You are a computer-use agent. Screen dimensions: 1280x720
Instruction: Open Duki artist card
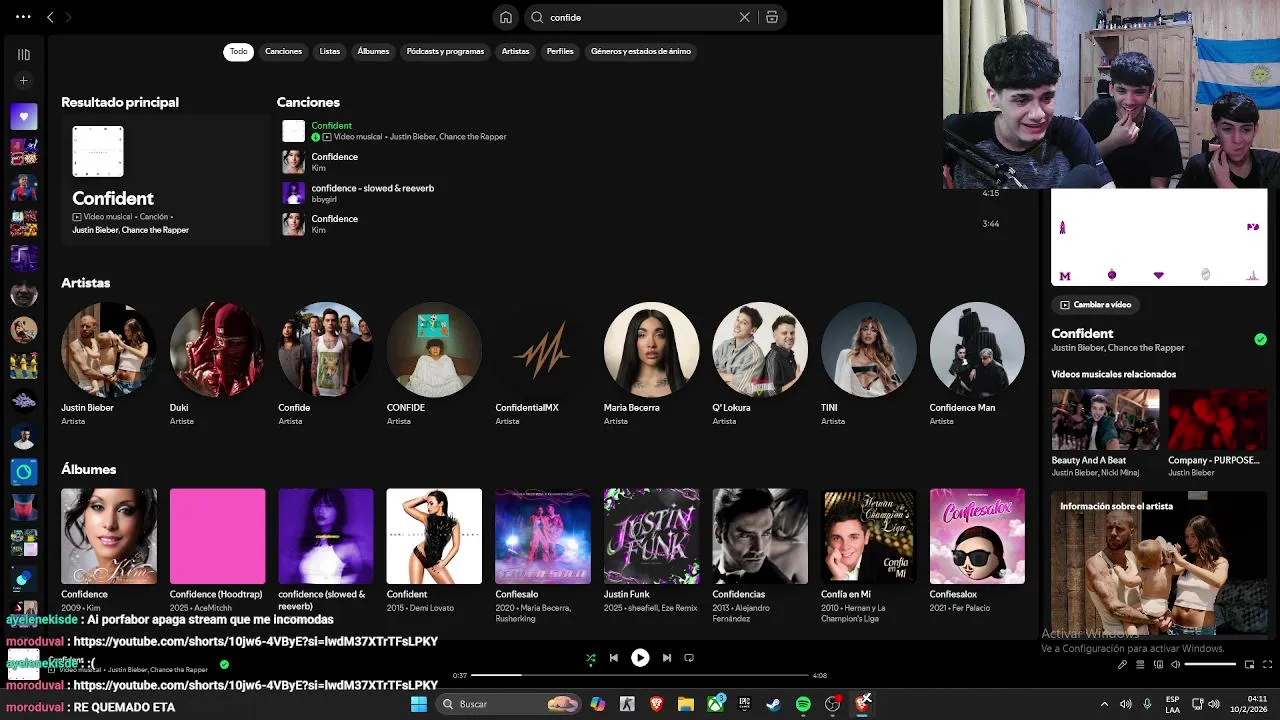(217, 363)
